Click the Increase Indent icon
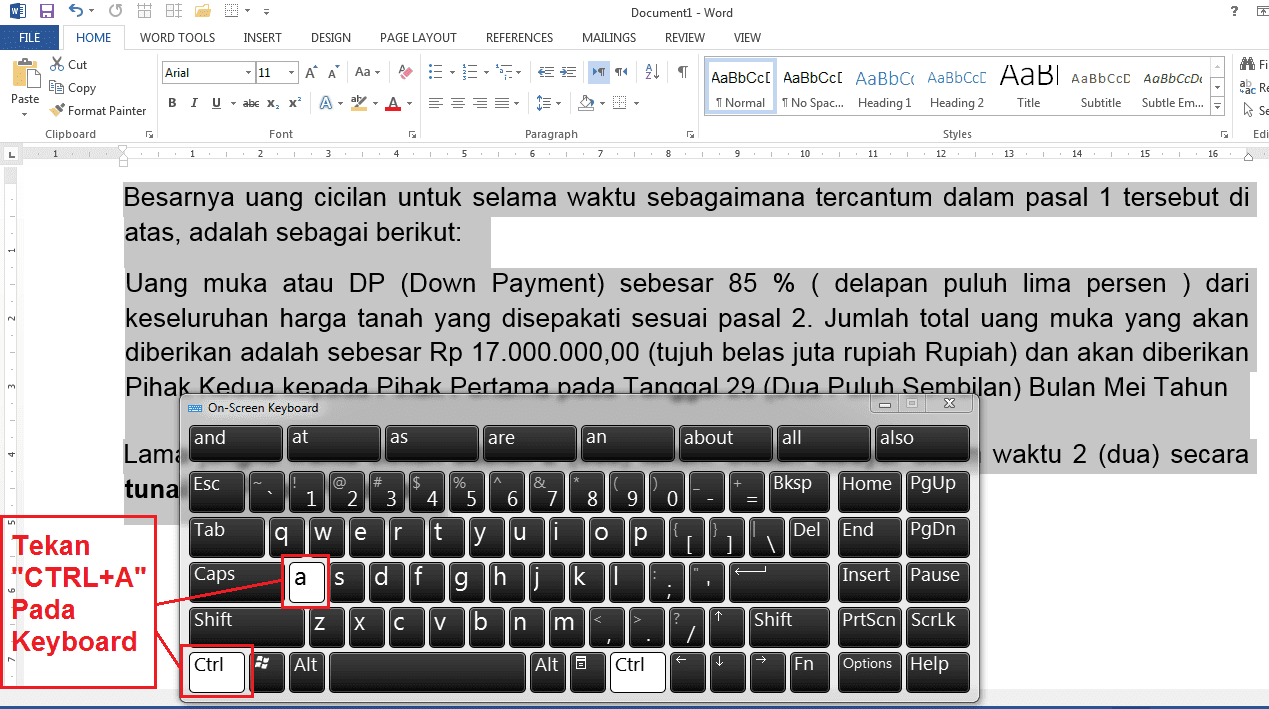1269x709 pixels. coord(568,72)
